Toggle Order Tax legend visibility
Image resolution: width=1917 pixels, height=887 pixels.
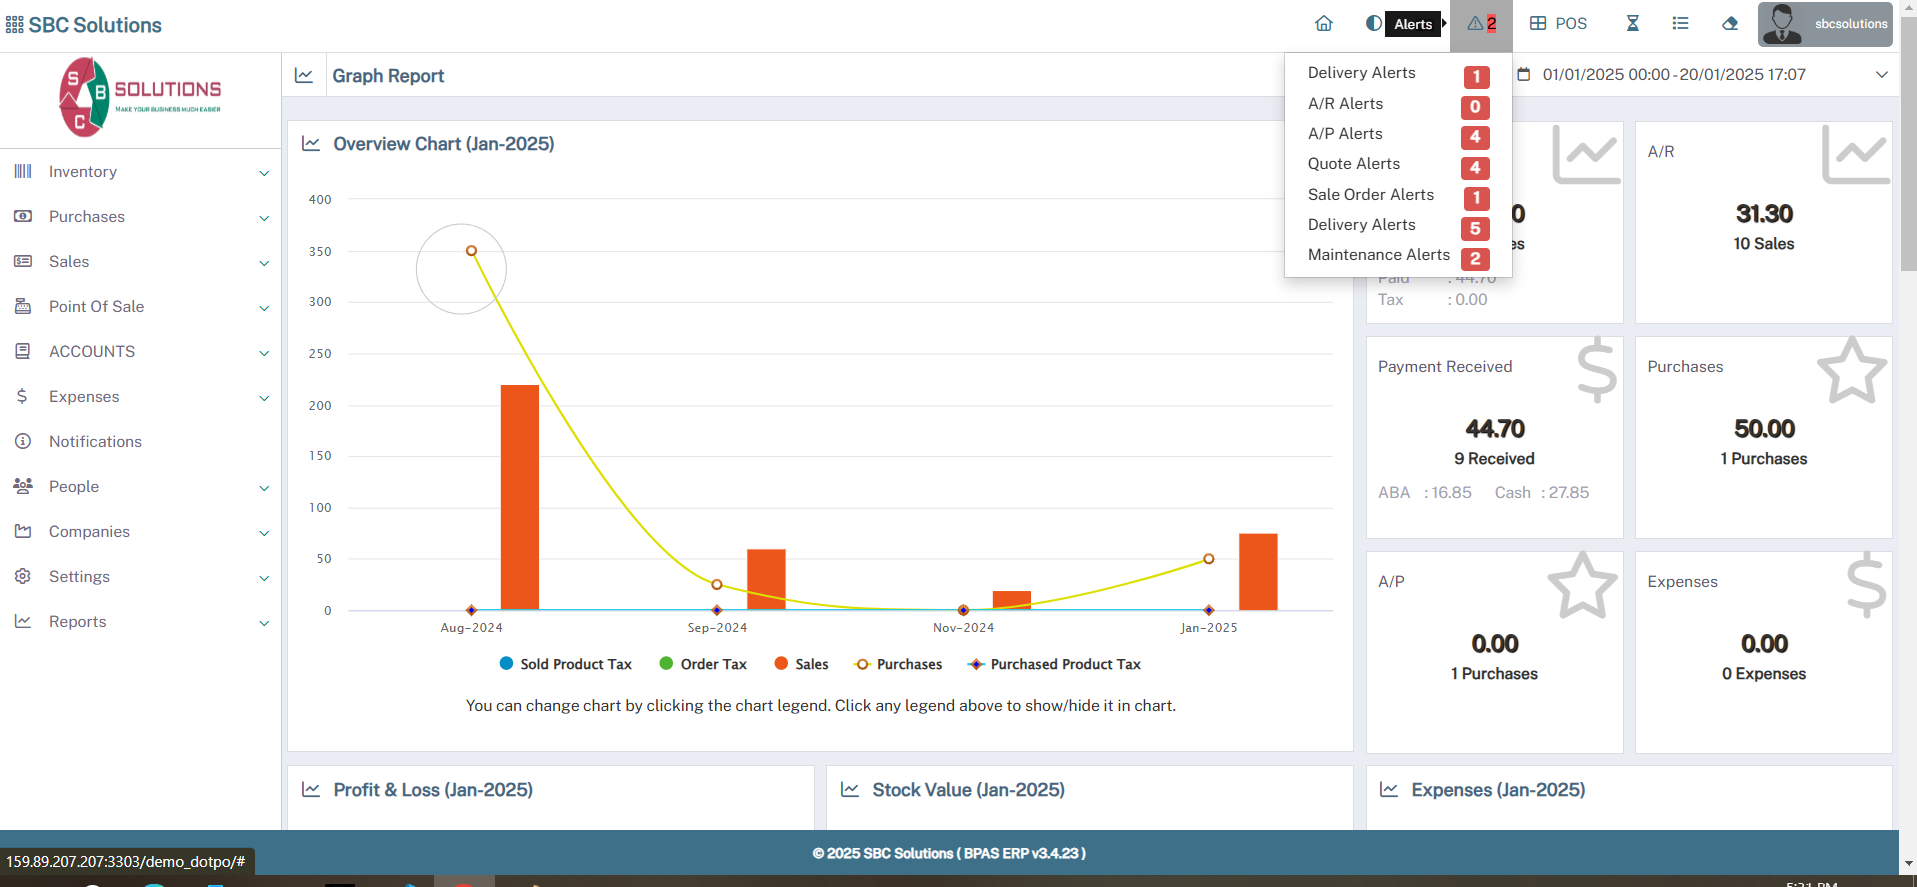click(703, 664)
